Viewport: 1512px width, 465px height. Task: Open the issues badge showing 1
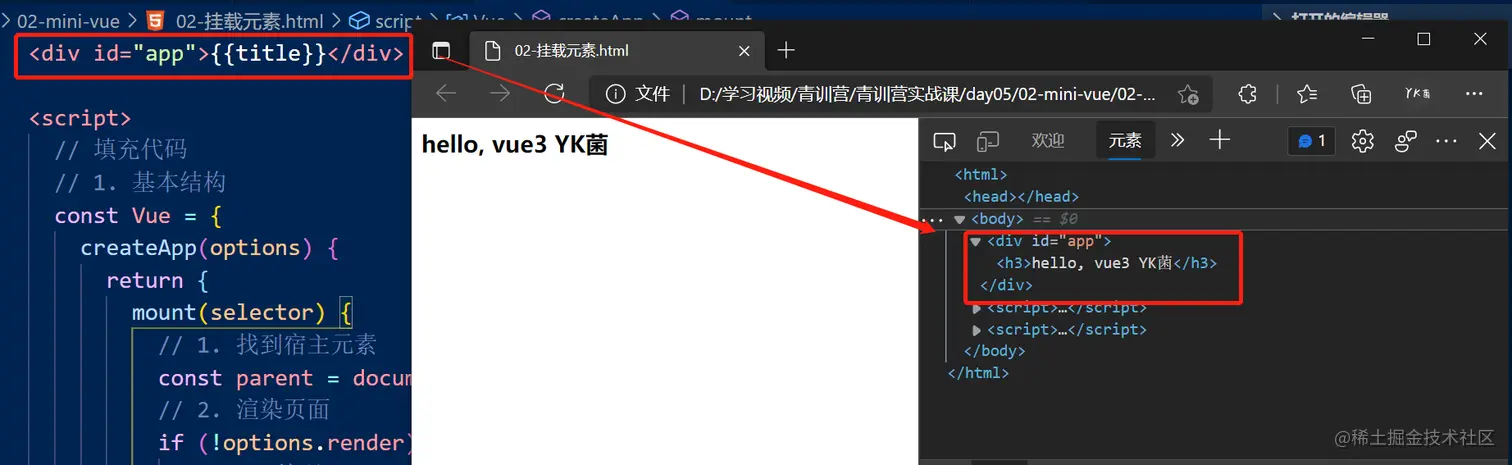pos(1311,141)
